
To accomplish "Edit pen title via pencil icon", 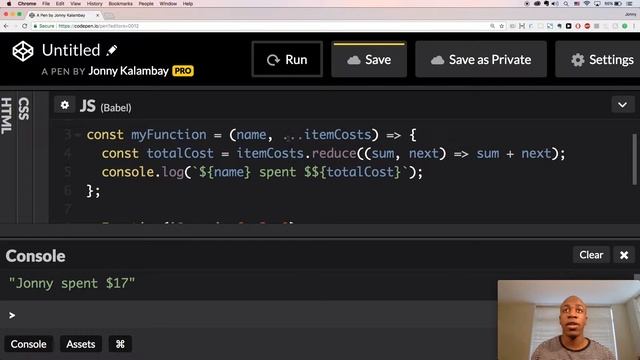I will [112, 50].
